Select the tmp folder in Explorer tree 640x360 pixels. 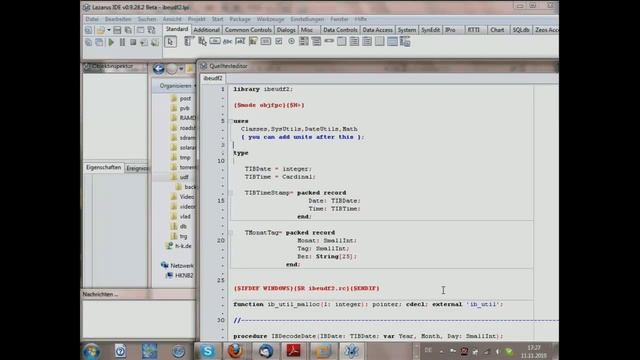click(x=185, y=158)
